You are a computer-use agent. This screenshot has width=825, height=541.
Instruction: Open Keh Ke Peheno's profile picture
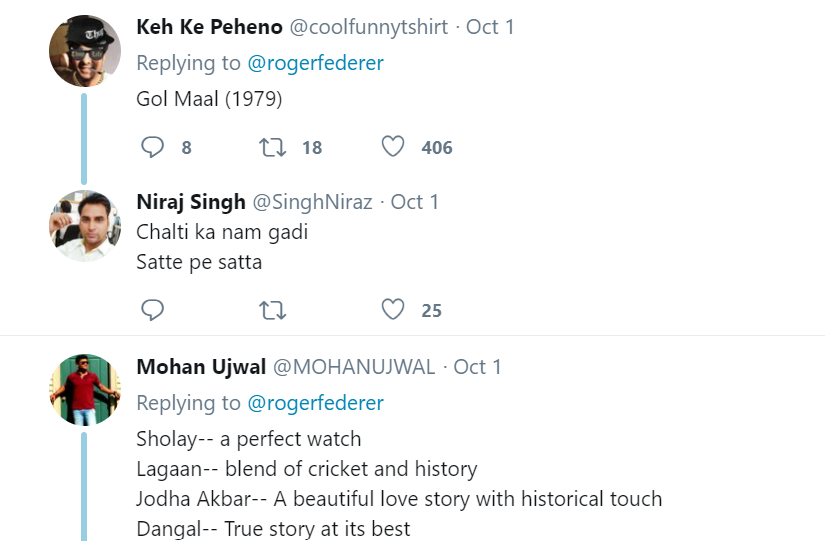click(x=85, y=51)
